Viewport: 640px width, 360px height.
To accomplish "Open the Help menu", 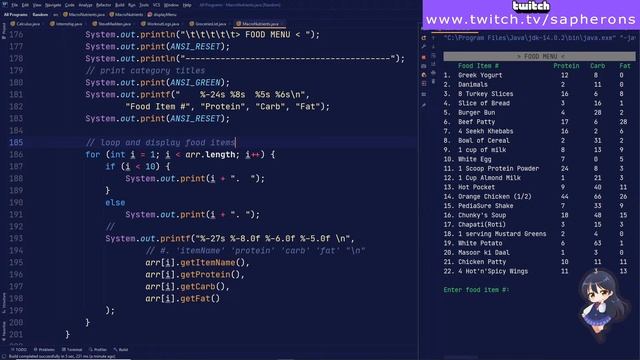I will [x=187, y=5].
